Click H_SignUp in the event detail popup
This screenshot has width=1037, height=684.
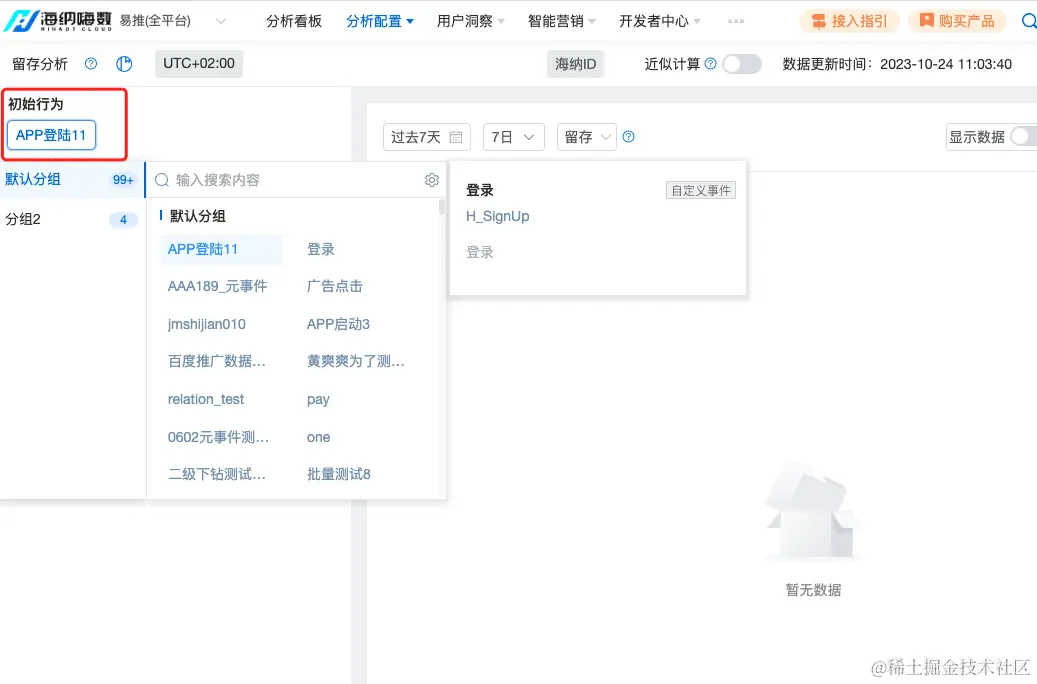pos(497,216)
